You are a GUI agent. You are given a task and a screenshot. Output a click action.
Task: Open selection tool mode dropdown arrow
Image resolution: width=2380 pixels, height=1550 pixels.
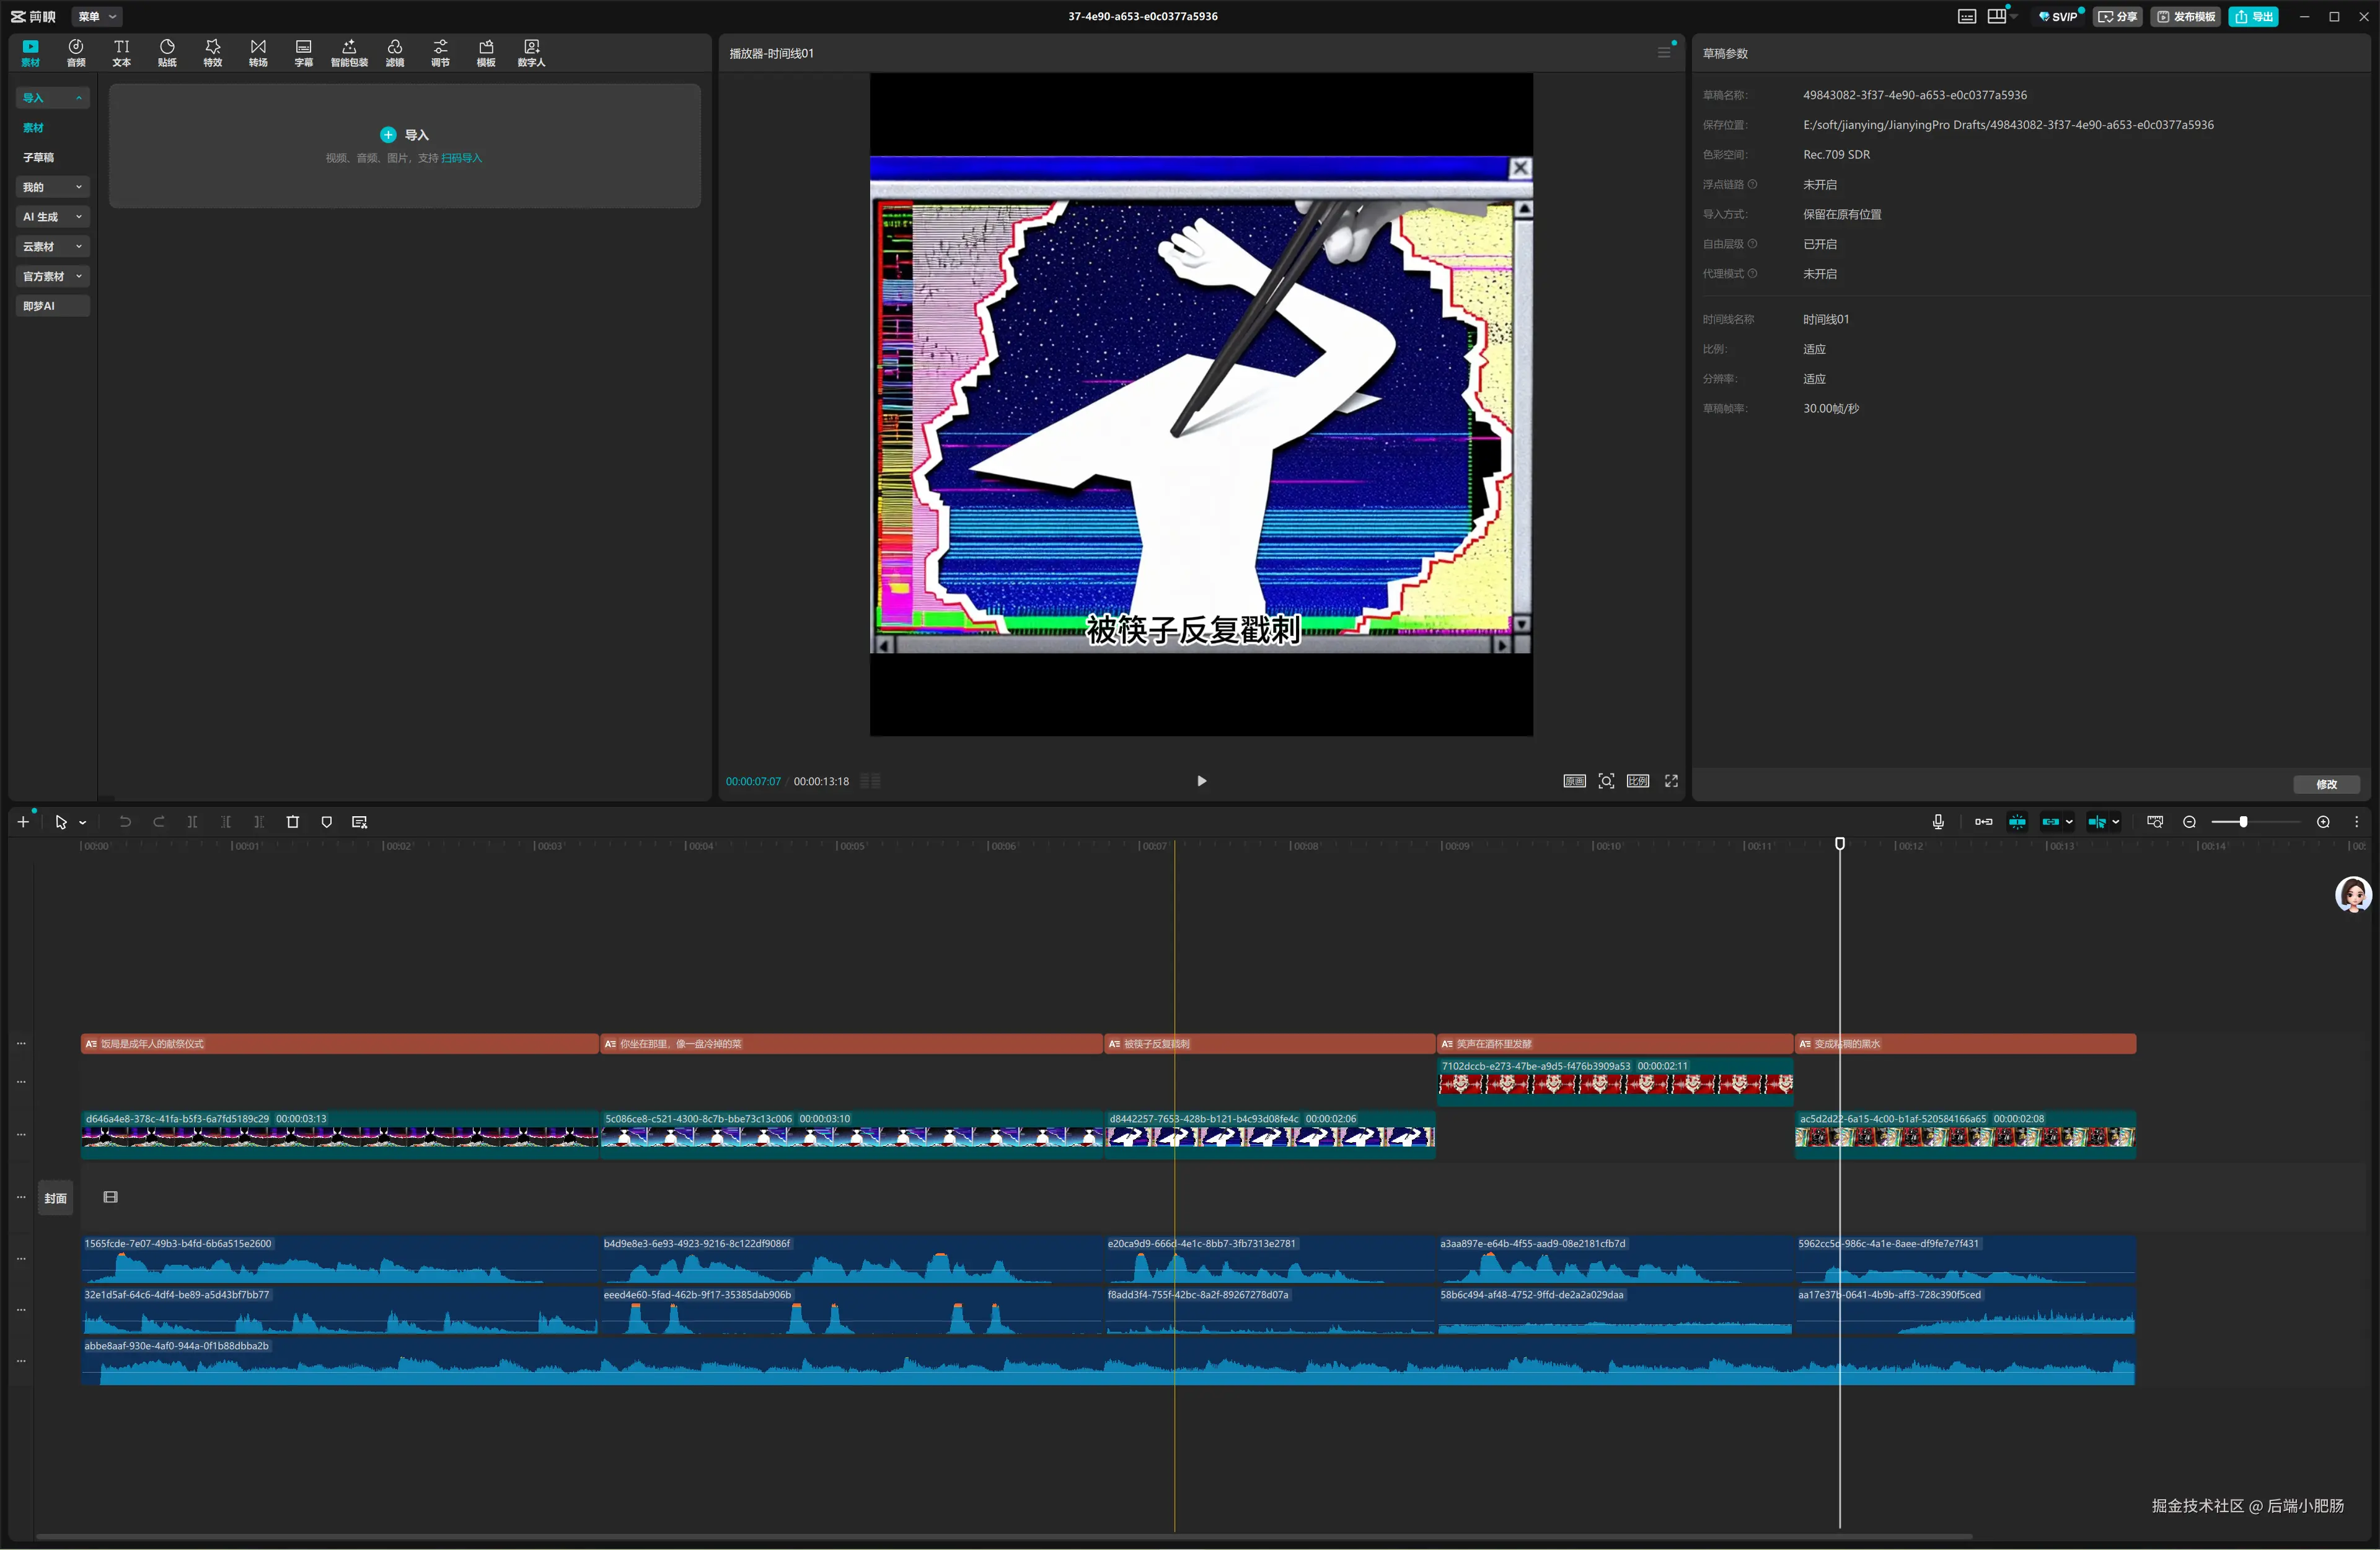(83, 823)
